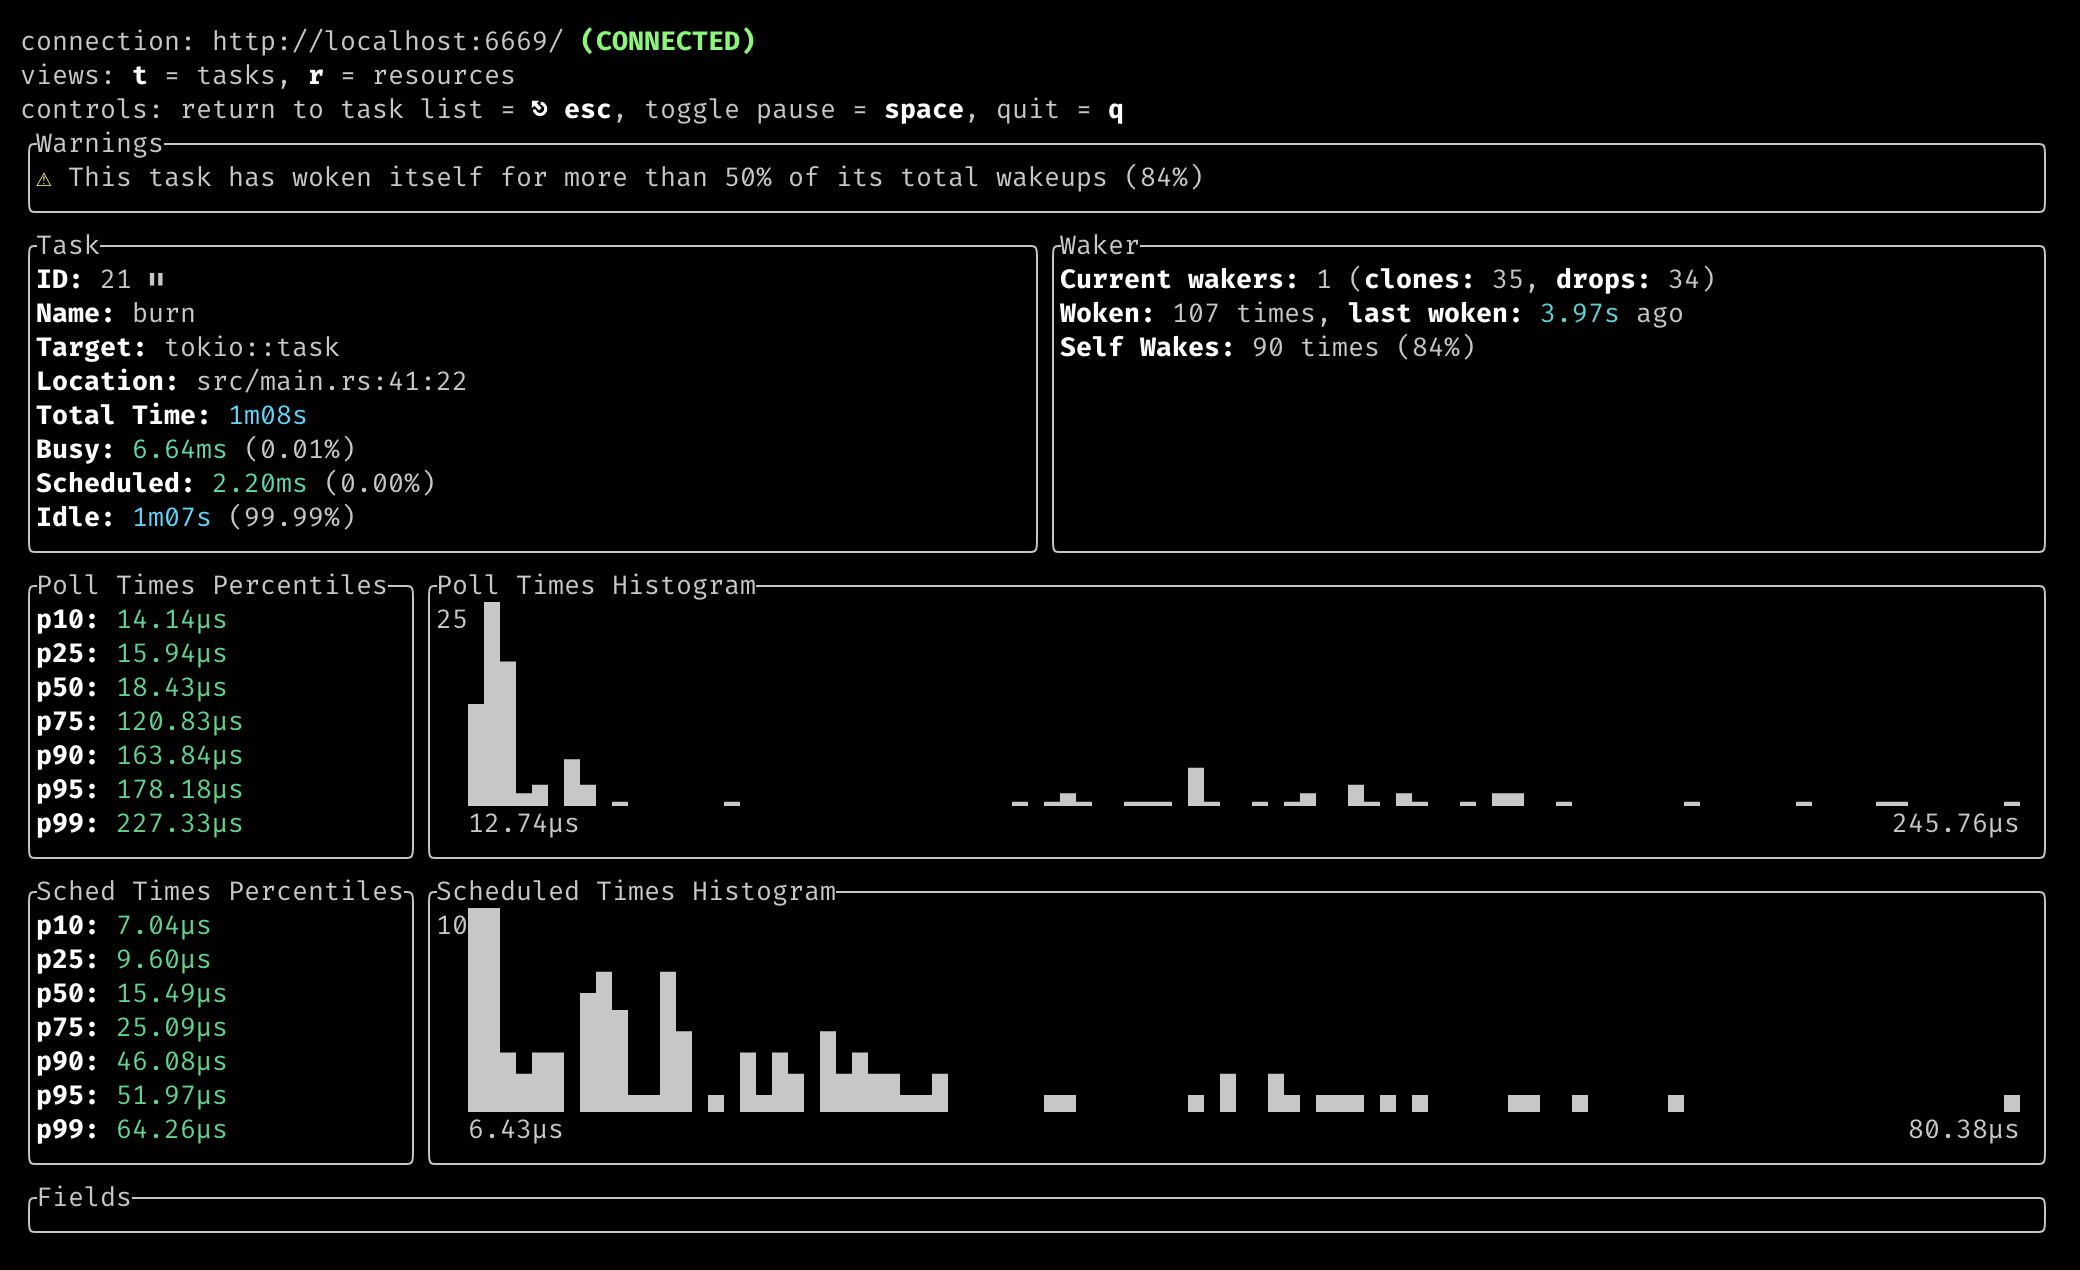Click the 'q' quit key hint
Screen dimensions: 2080x1270
click(1115, 110)
